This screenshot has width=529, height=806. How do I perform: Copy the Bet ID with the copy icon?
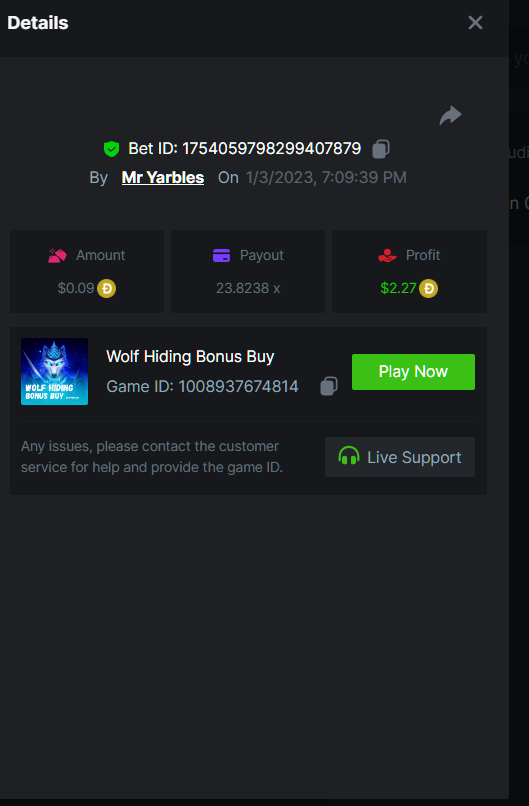coord(381,149)
